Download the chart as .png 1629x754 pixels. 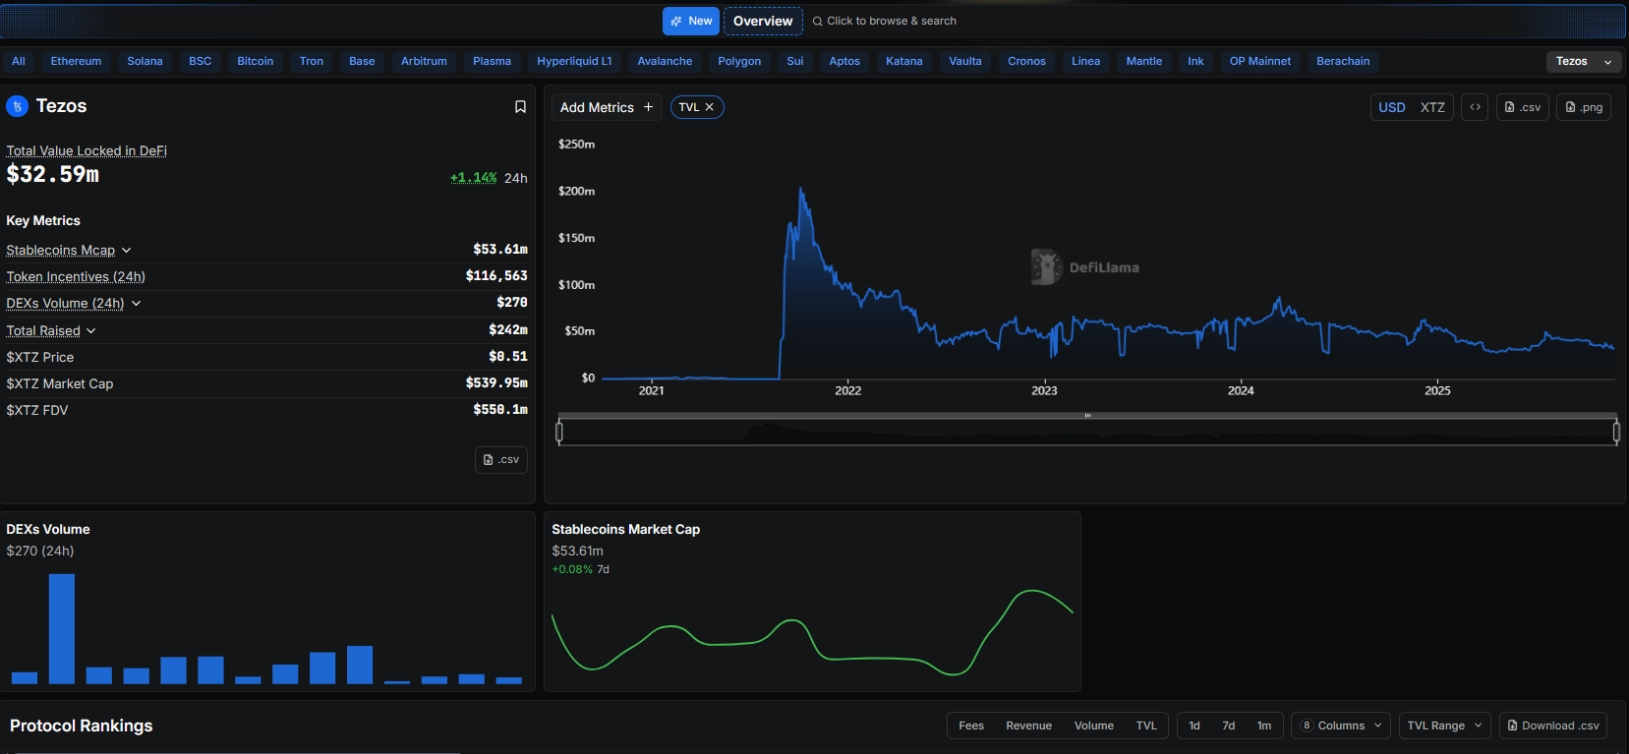pos(1583,107)
